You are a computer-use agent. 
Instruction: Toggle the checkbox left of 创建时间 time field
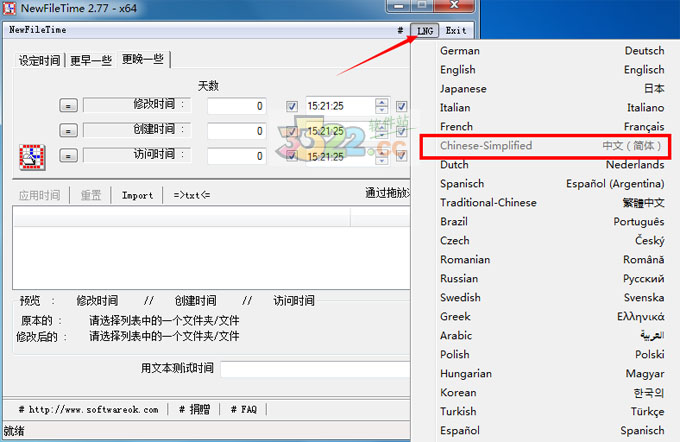click(292, 131)
